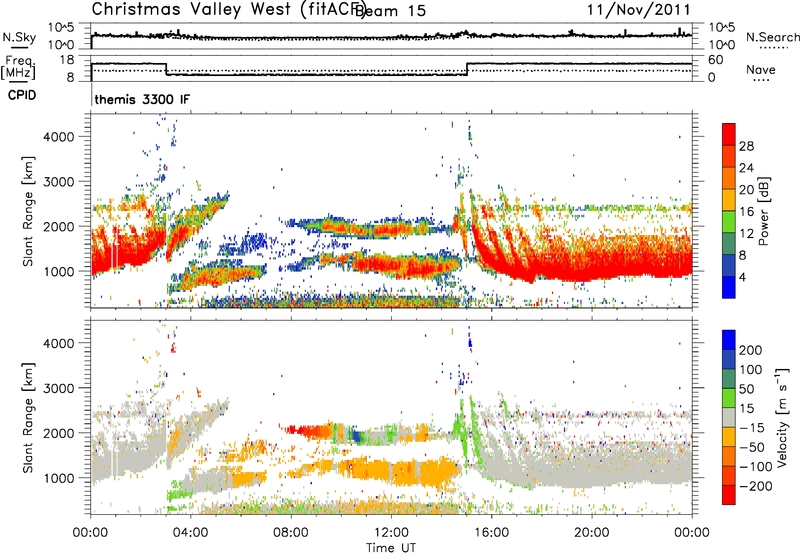Click the '60' tick on the Nave axis

click(x=715, y=60)
